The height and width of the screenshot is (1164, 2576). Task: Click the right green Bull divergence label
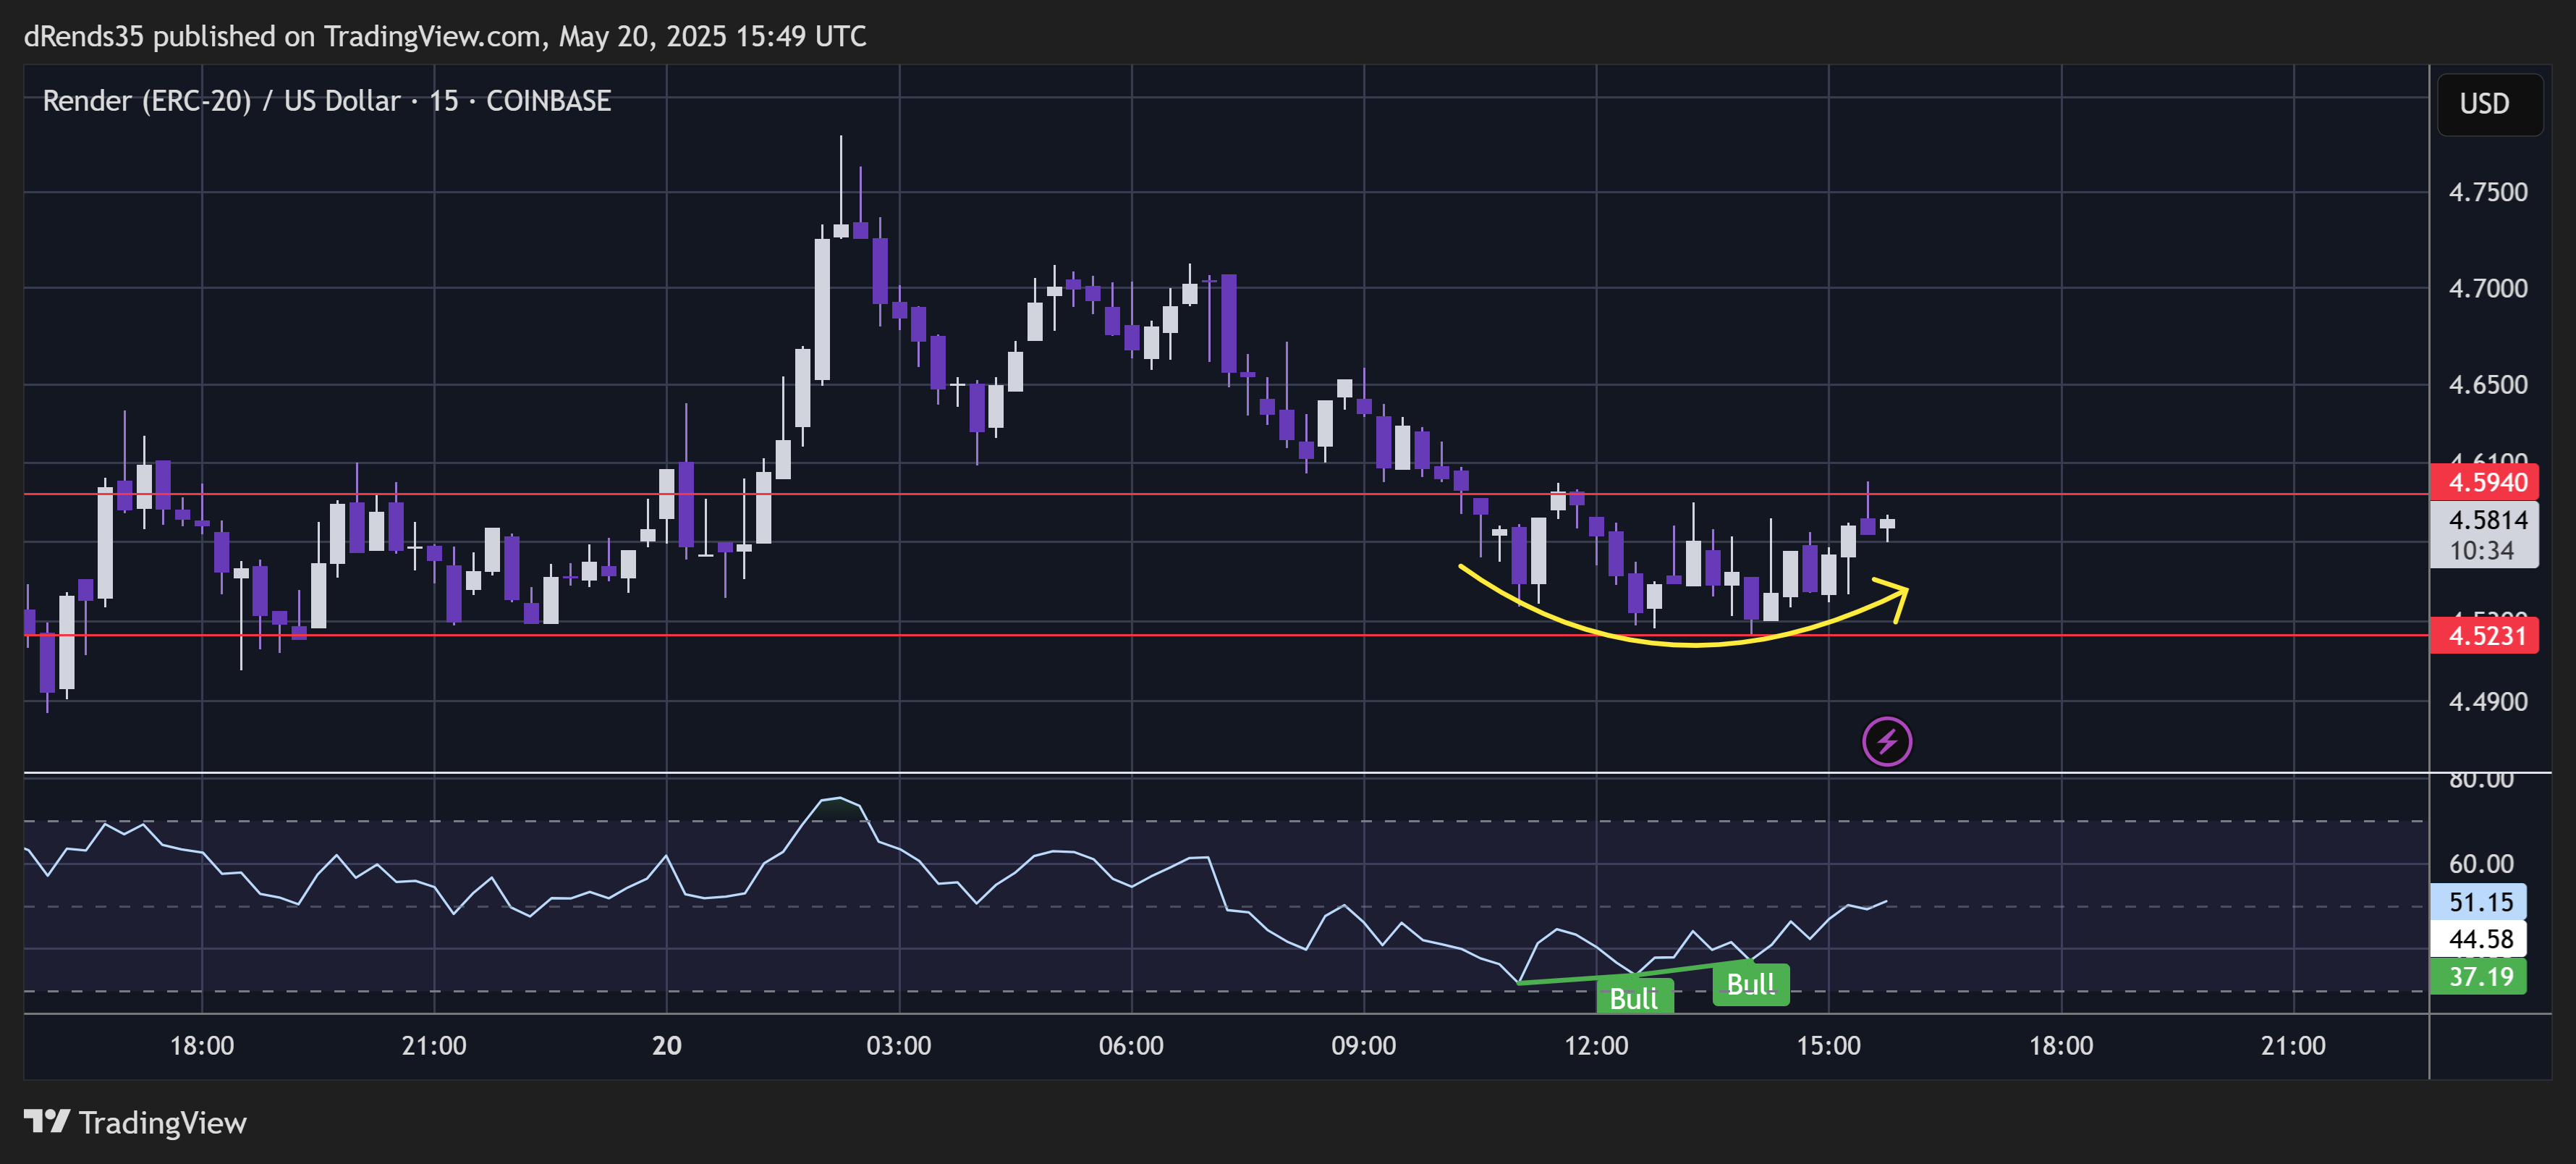1750,985
